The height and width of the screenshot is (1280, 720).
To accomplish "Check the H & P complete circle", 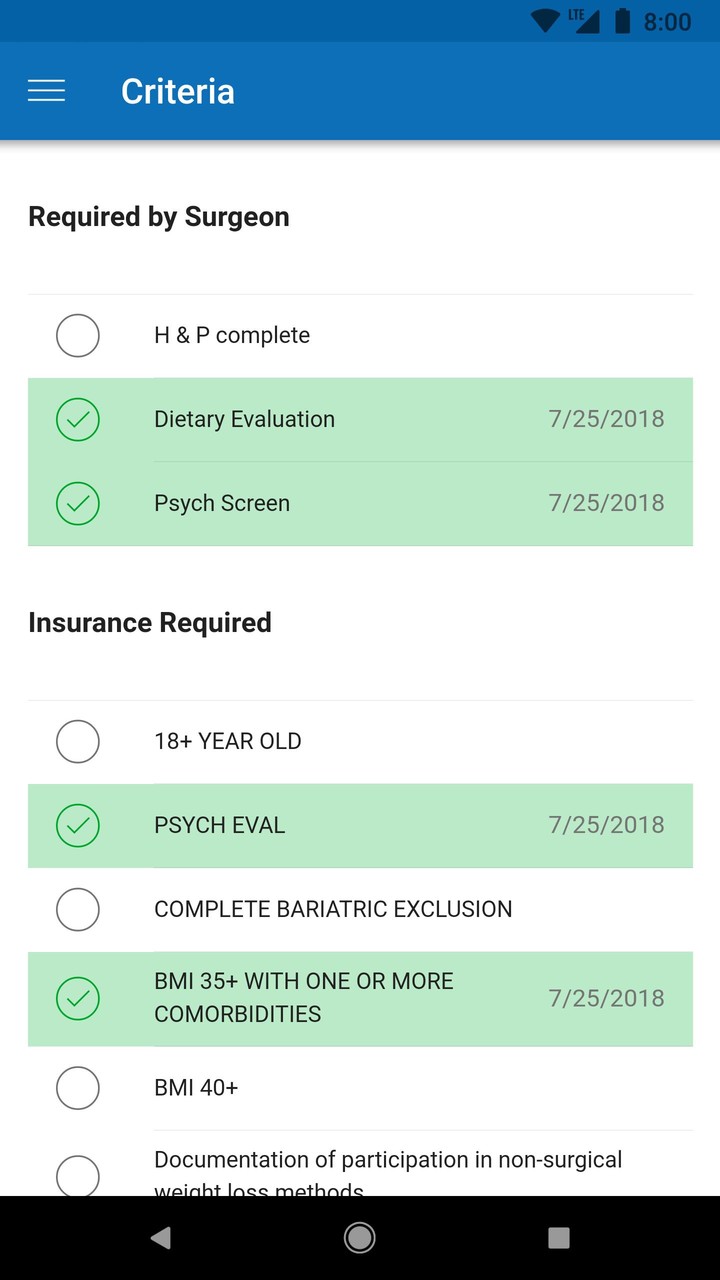I will (x=78, y=336).
